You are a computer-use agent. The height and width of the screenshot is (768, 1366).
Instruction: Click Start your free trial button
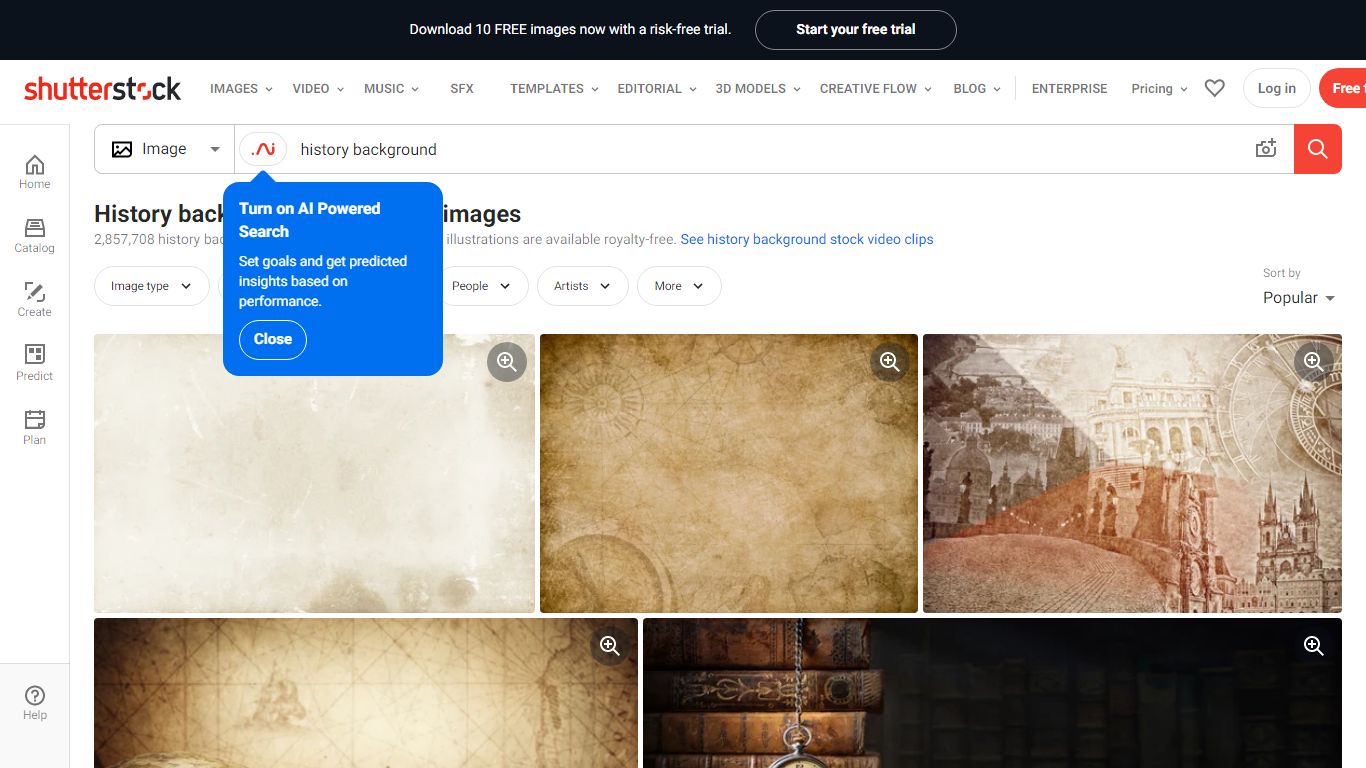point(856,30)
